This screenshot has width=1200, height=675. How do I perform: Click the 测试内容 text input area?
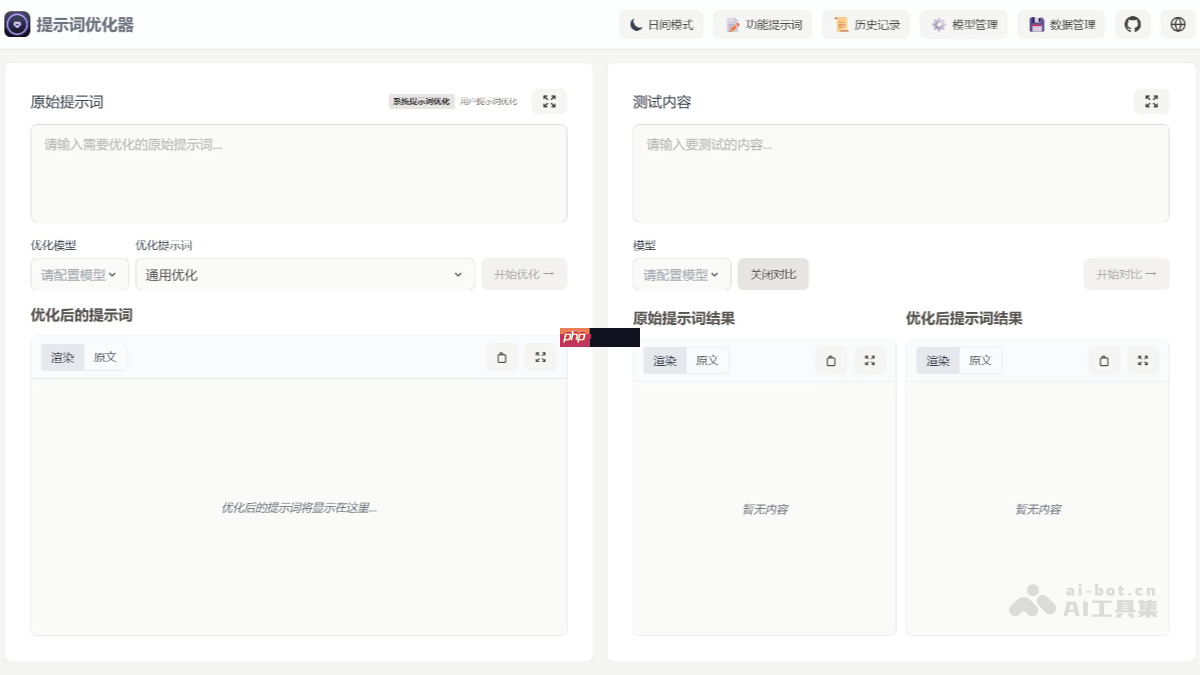[x=900, y=172]
